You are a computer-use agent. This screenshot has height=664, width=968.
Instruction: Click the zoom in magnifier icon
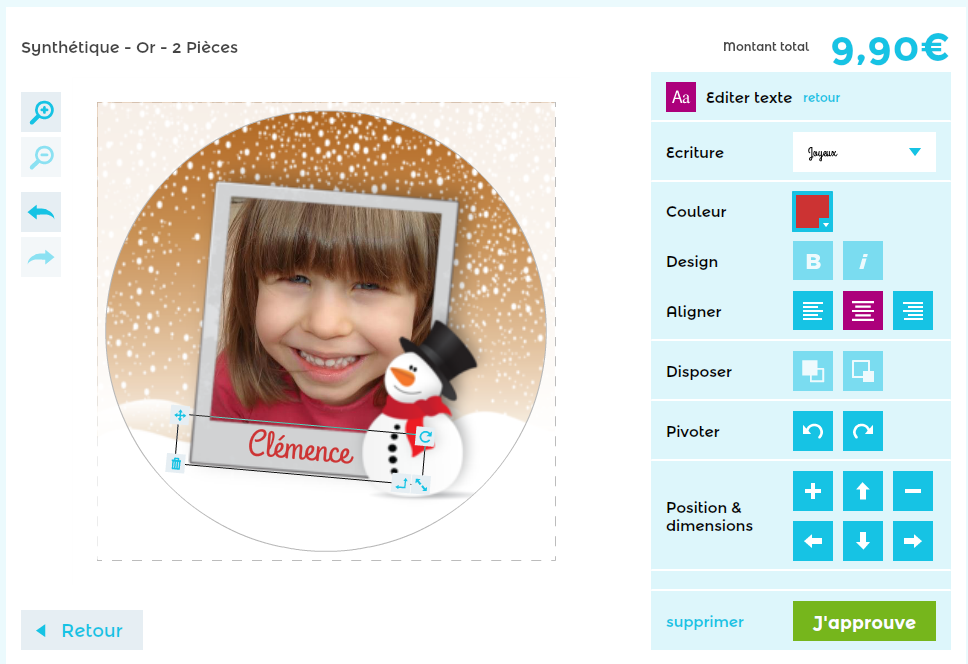click(x=41, y=112)
